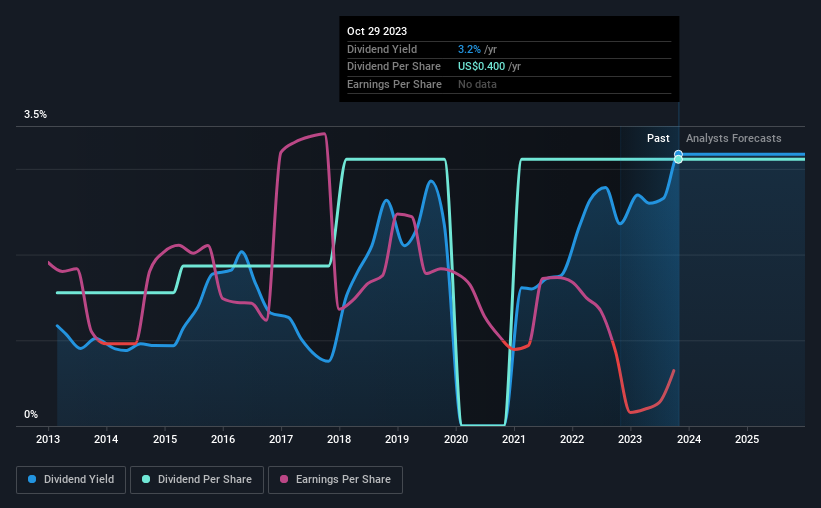Viewport: 821px width, 508px height.
Task: Click the Past region label
Action: tap(658, 138)
